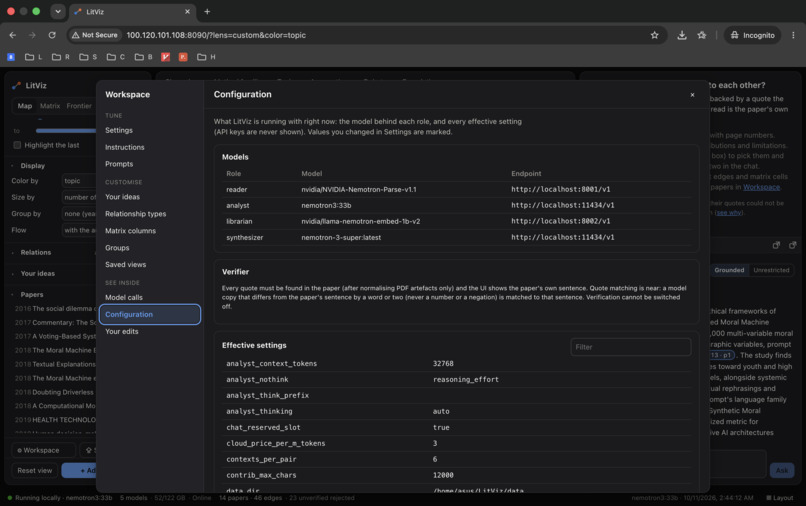Image resolution: width=806 pixels, height=506 pixels.
Task: Open the C bookmarks folder
Action: (116, 57)
